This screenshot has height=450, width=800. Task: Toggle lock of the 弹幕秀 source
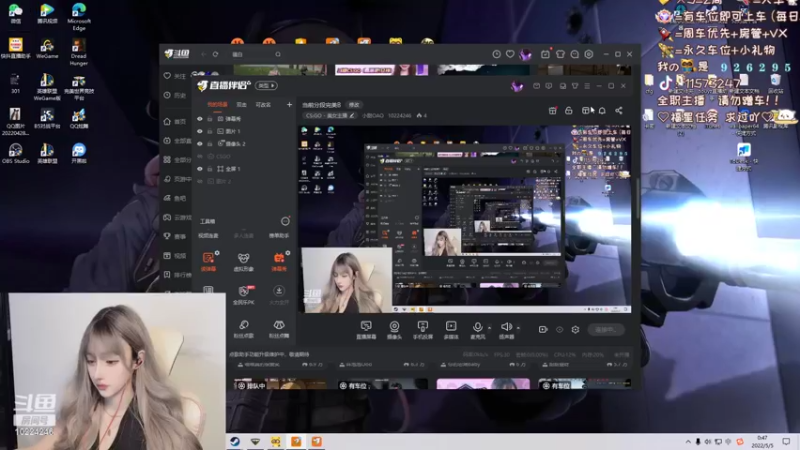tap(210, 119)
